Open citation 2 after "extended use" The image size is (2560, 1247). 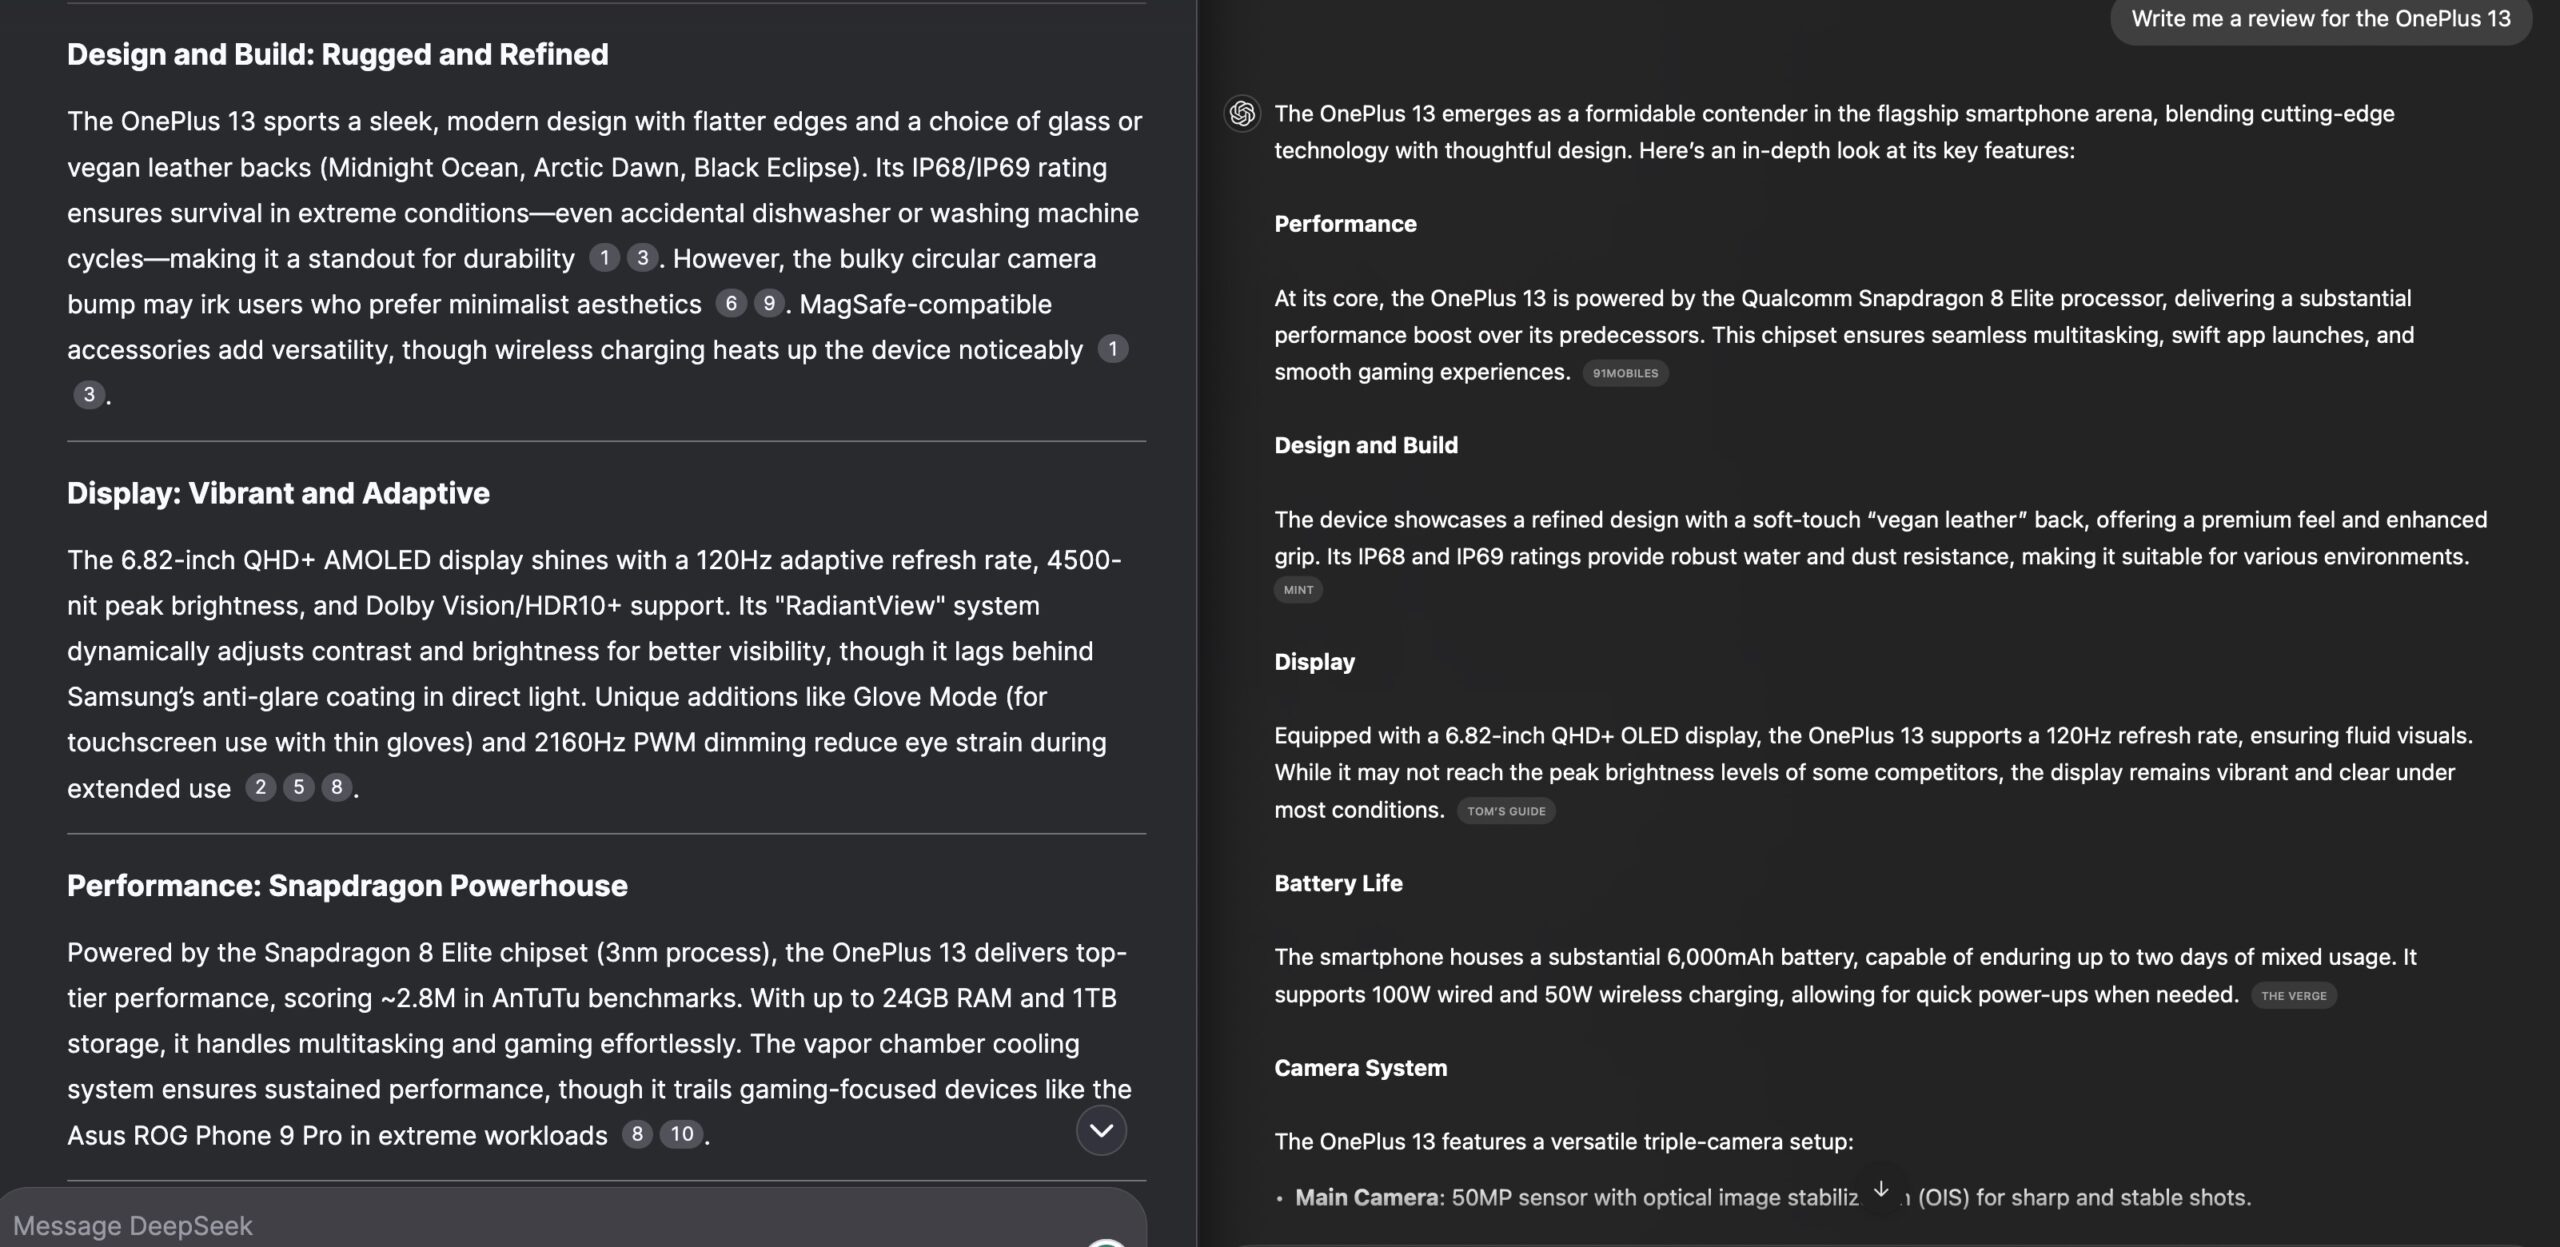click(261, 788)
